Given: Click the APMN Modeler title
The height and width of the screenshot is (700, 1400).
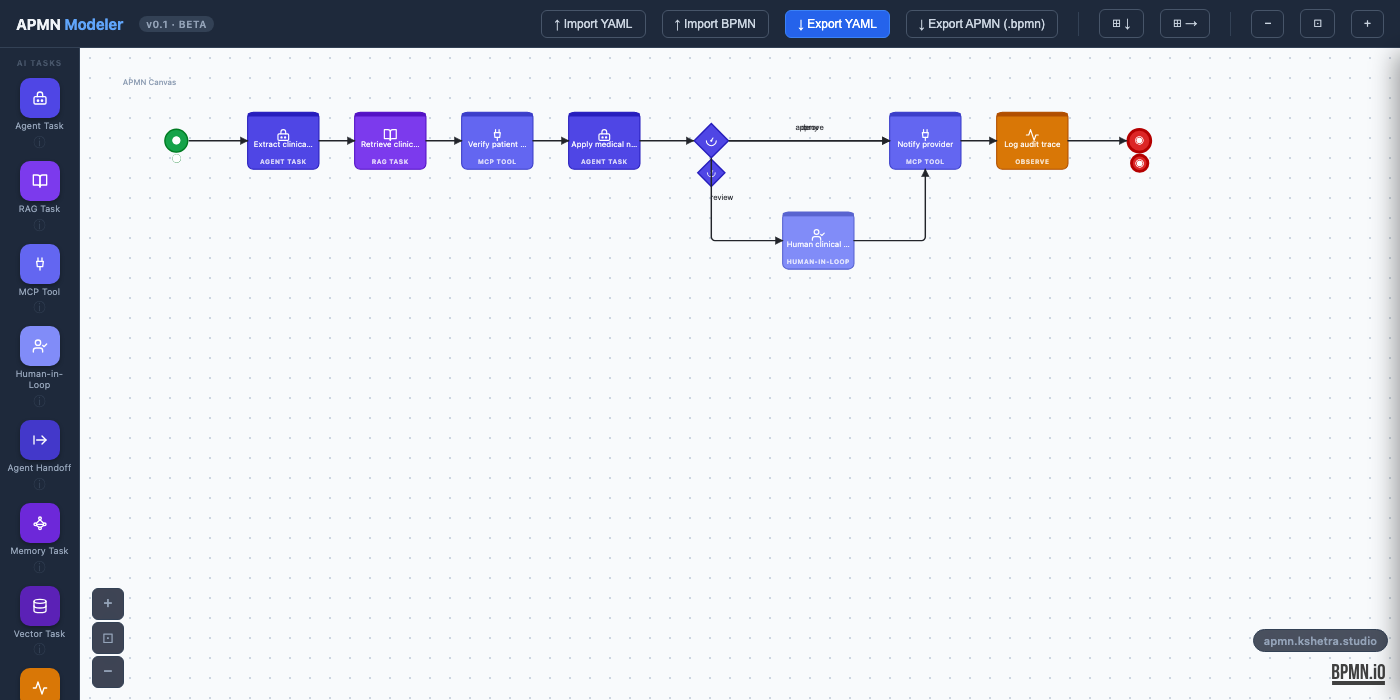Looking at the screenshot, I should [70, 24].
